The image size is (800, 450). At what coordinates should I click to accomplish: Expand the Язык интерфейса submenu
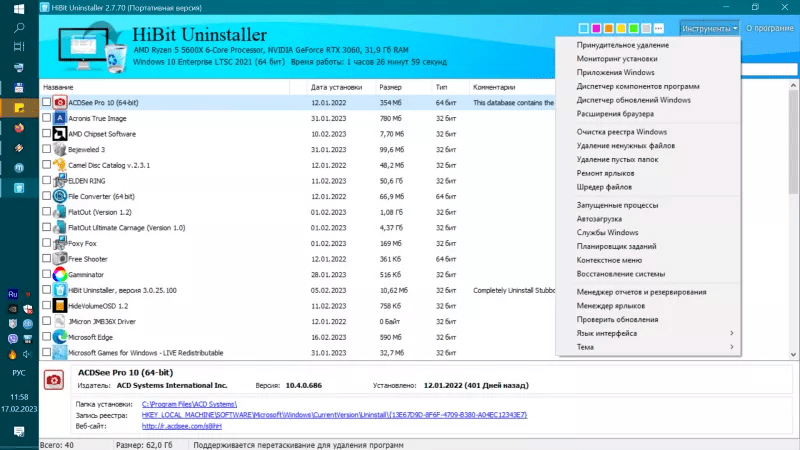[648, 333]
